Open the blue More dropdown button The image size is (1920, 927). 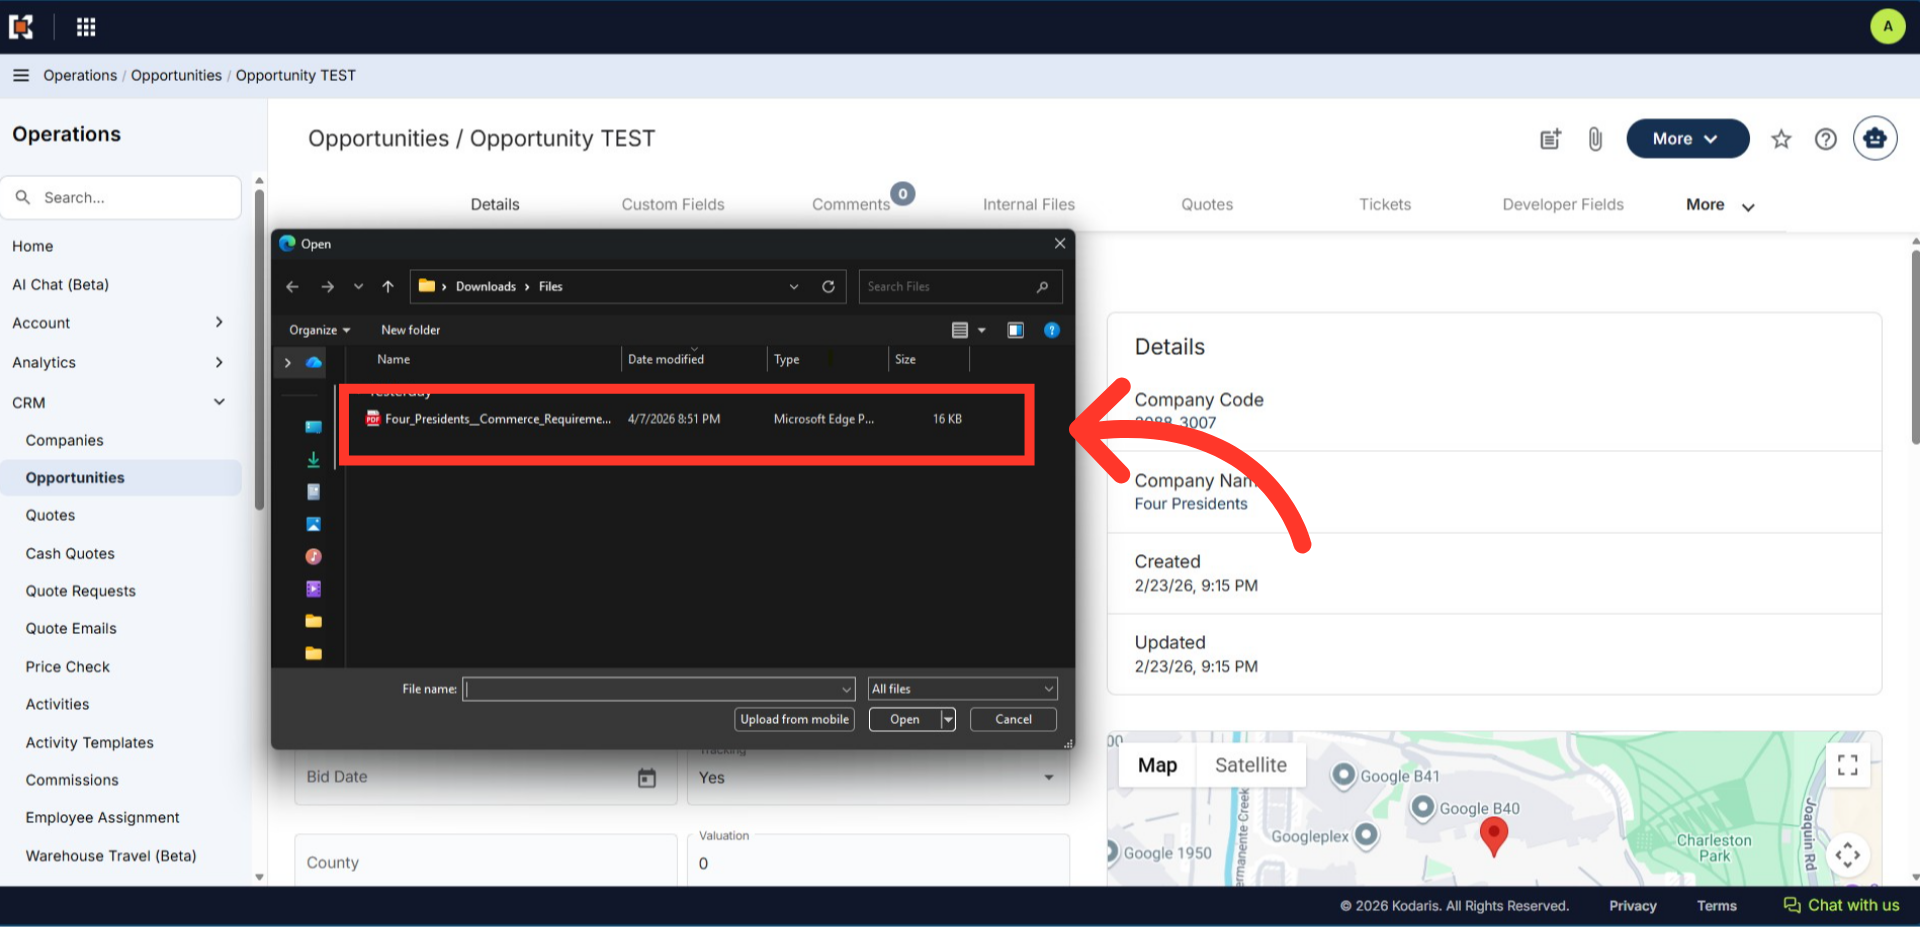[x=1687, y=139]
